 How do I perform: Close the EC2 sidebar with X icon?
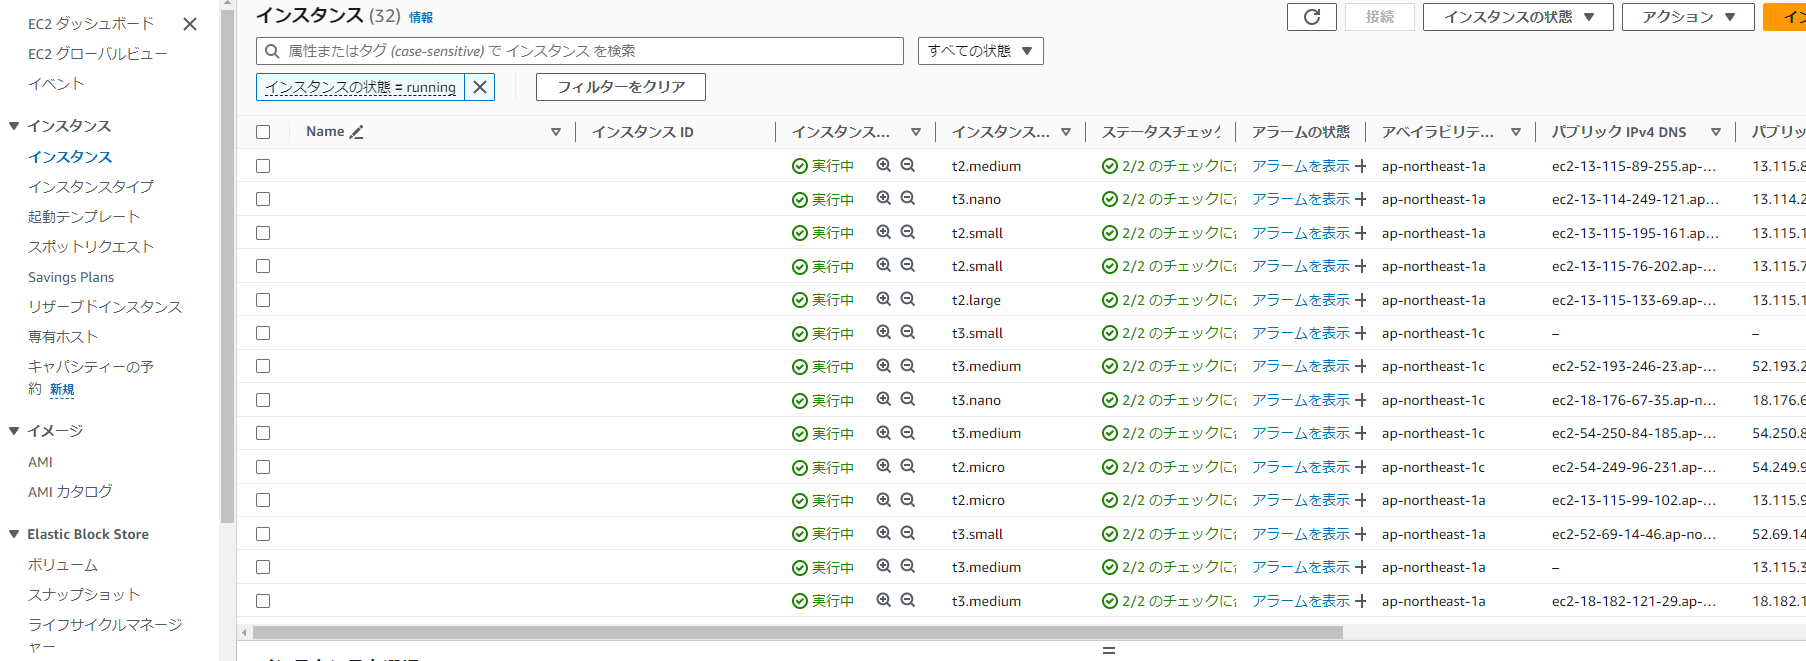coord(190,24)
